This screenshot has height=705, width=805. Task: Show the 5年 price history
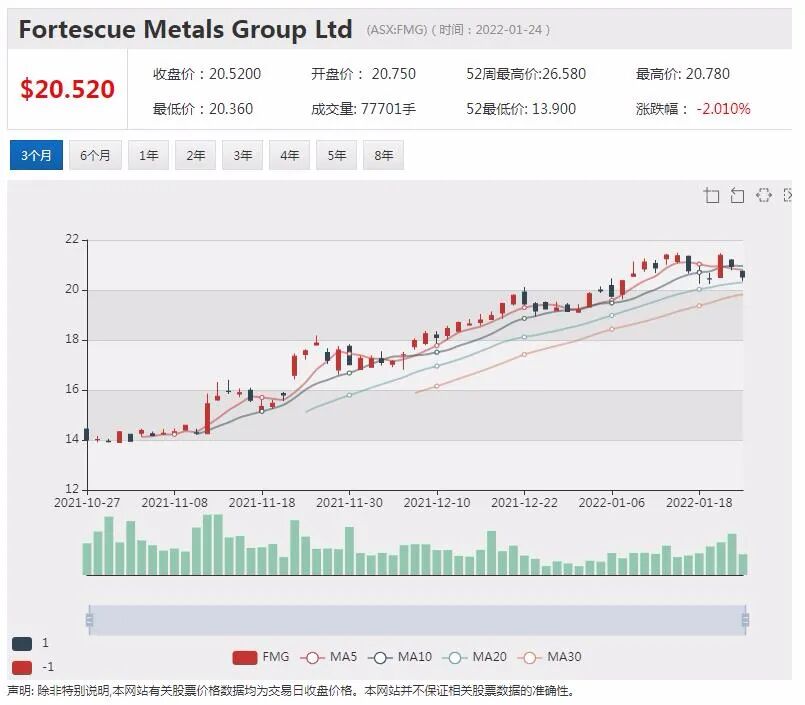point(336,155)
